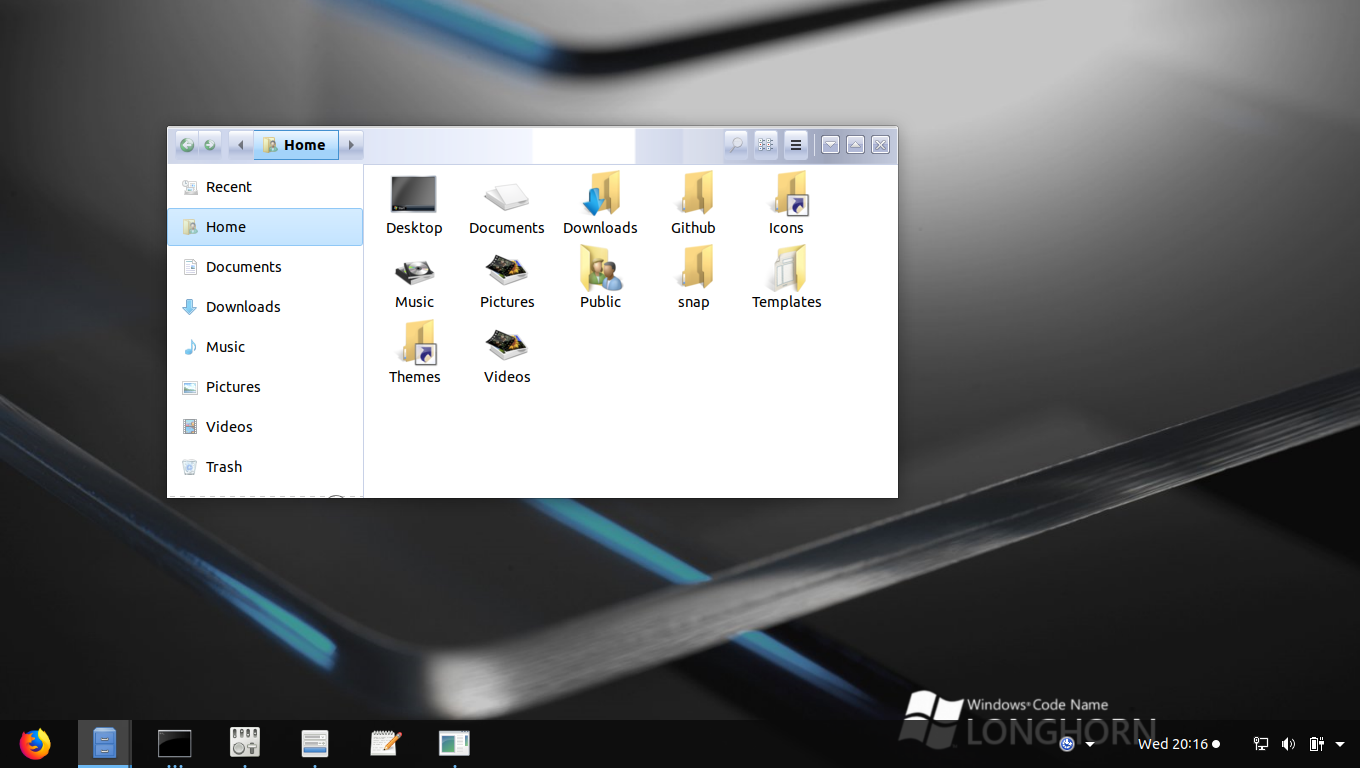Open the battery status tray icon
The image size is (1360, 768).
(x=1316, y=744)
